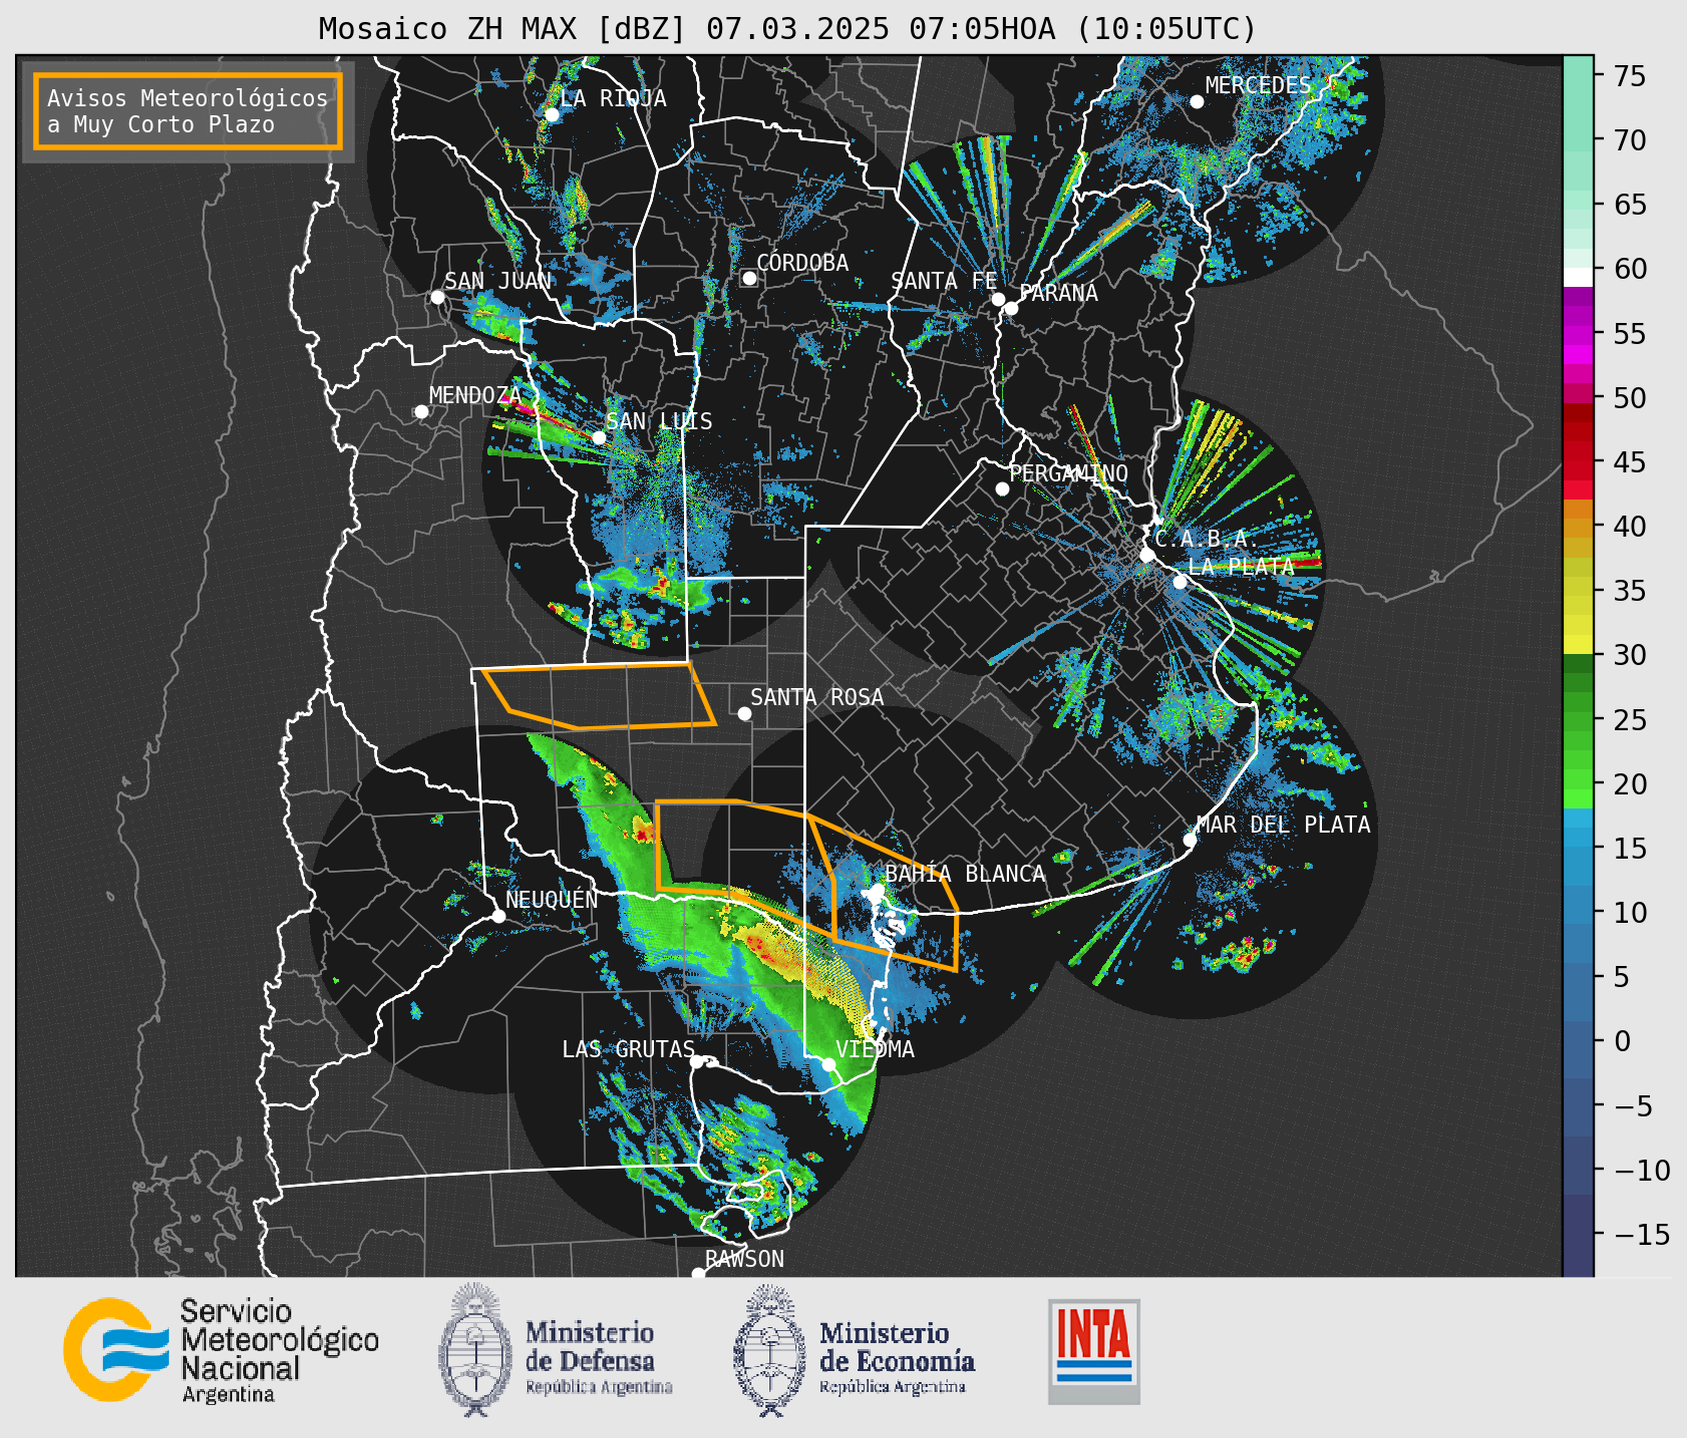Click the PERGAMINO city marker
Image resolution: width=1687 pixels, height=1438 pixels.
pyautogui.click(x=1002, y=489)
